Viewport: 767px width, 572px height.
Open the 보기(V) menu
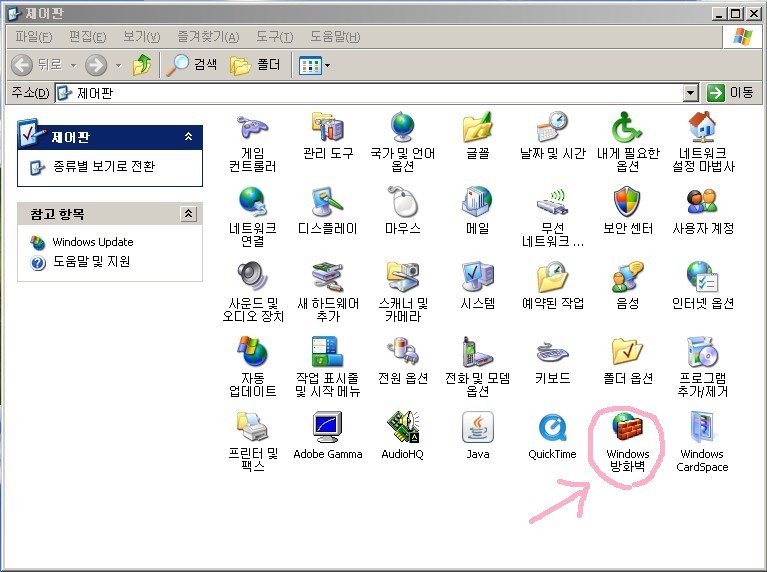click(141, 37)
